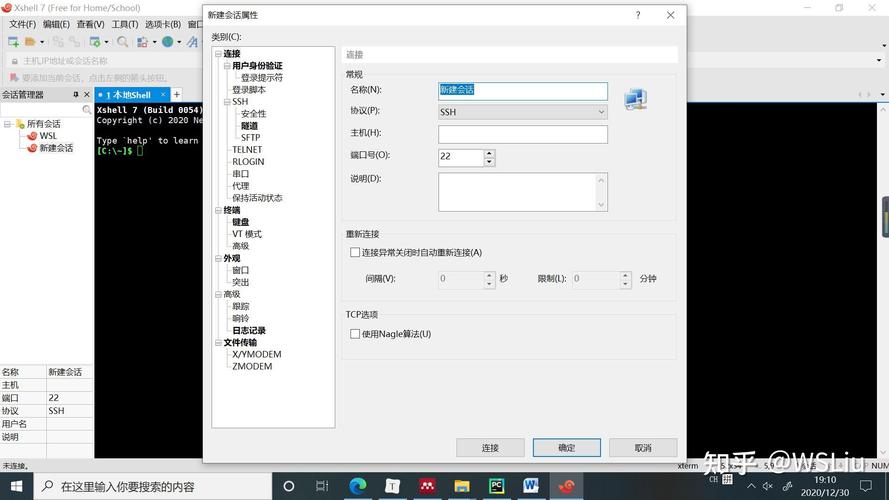Pin the session manager panel

tap(75, 95)
